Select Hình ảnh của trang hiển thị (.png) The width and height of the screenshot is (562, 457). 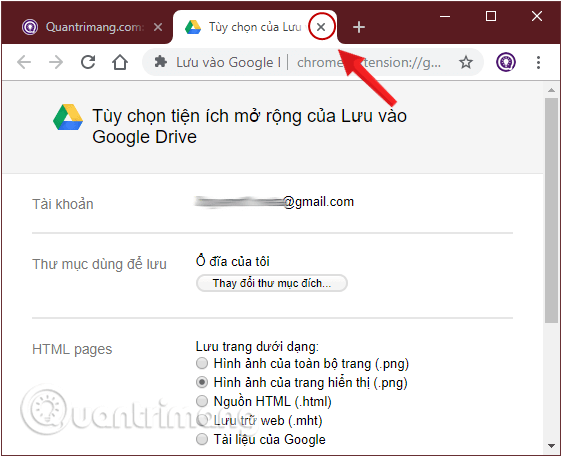coord(202,382)
